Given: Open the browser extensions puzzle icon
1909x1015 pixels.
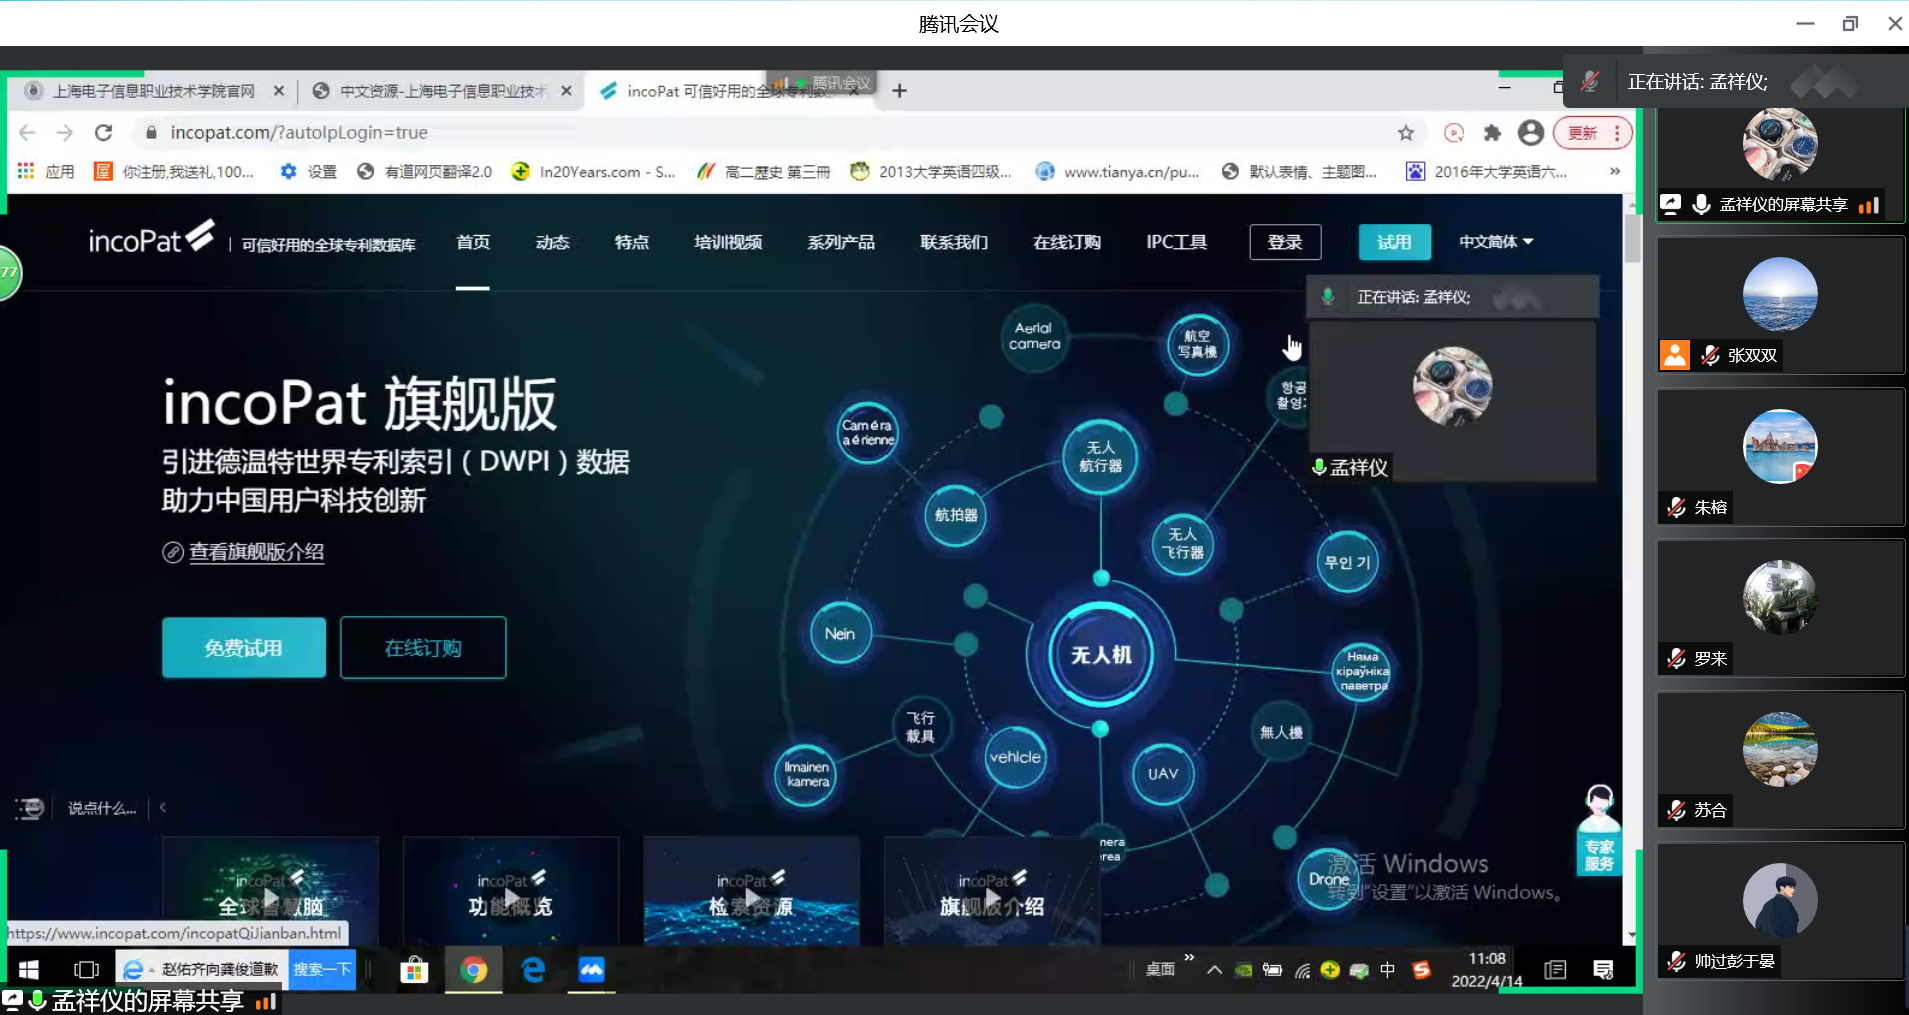Looking at the screenshot, I should [1492, 133].
